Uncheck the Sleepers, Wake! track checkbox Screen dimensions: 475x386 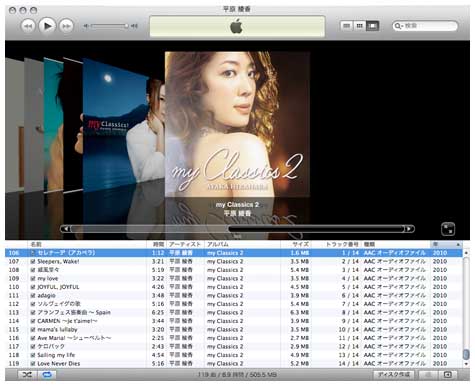click(33, 261)
